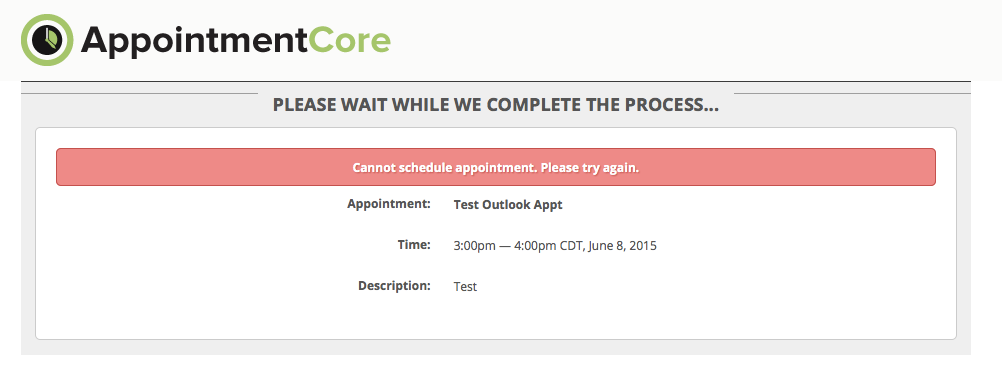The height and width of the screenshot is (377, 1002).
Task: Click the "Time:" field label
Action: pos(414,245)
